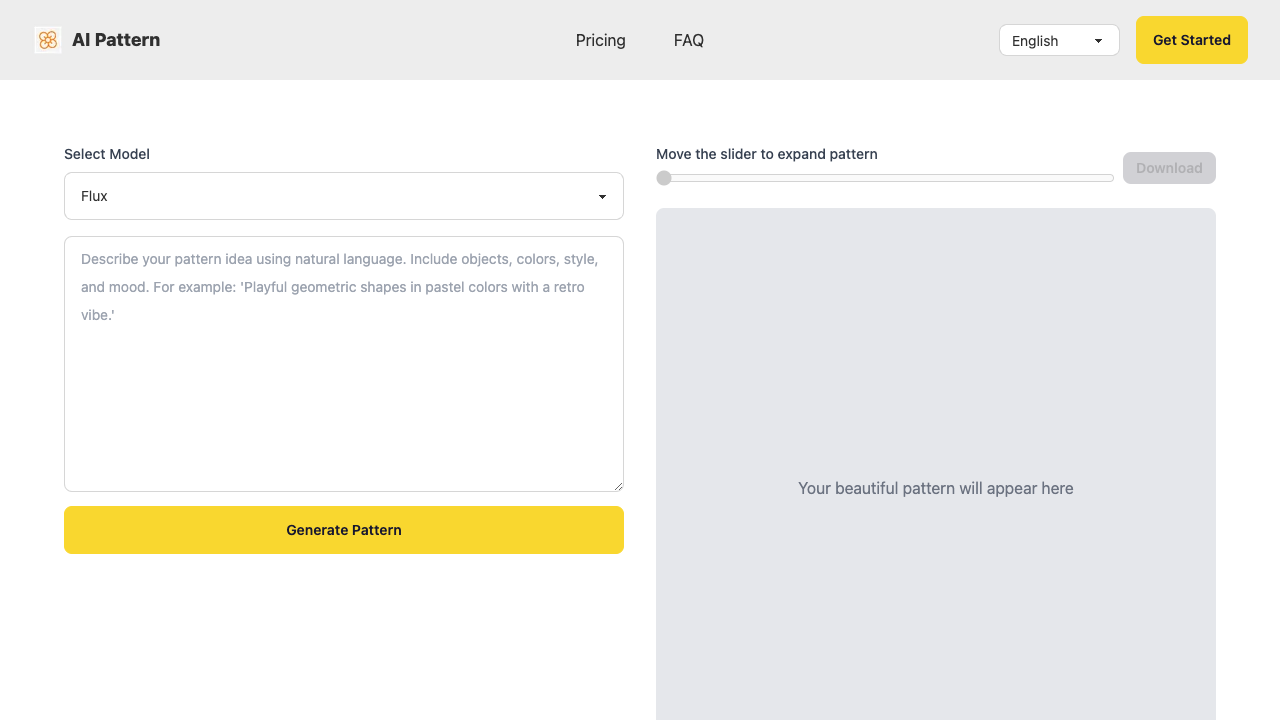
Task: Open the Pricing page
Action: click(x=600, y=40)
